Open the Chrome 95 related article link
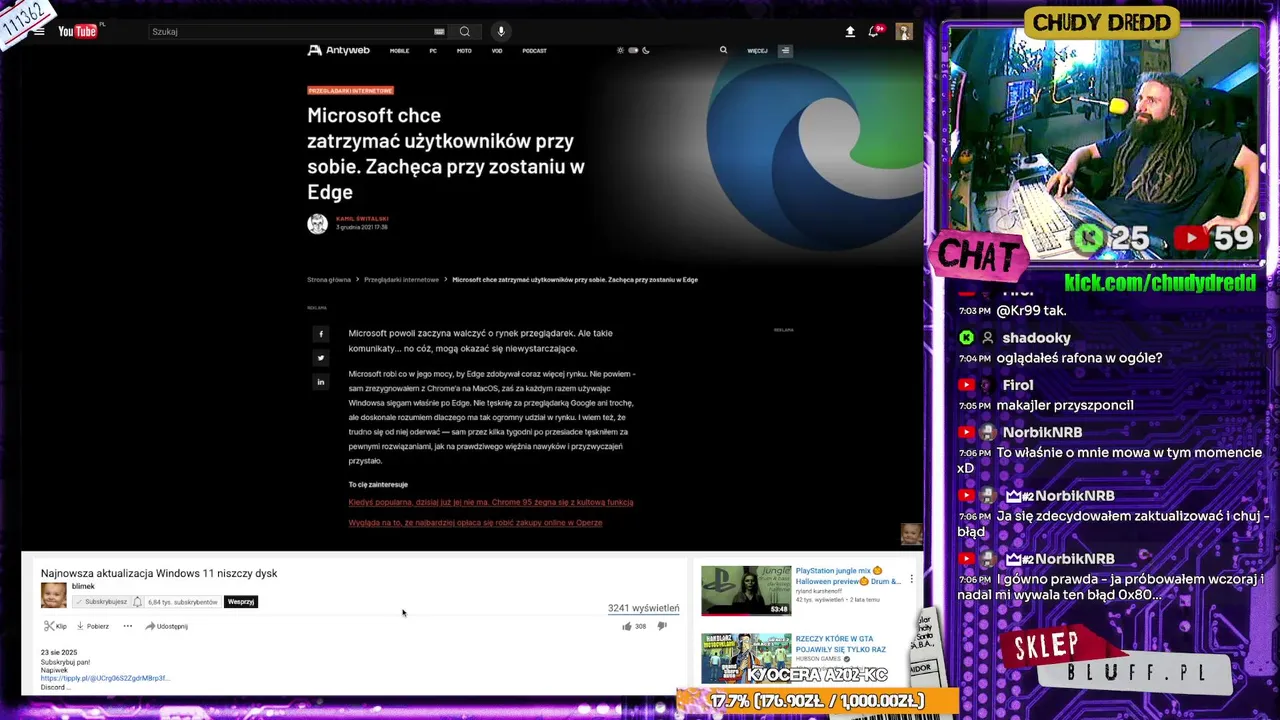The width and height of the screenshot is (1280, 720). coord(491,502)
